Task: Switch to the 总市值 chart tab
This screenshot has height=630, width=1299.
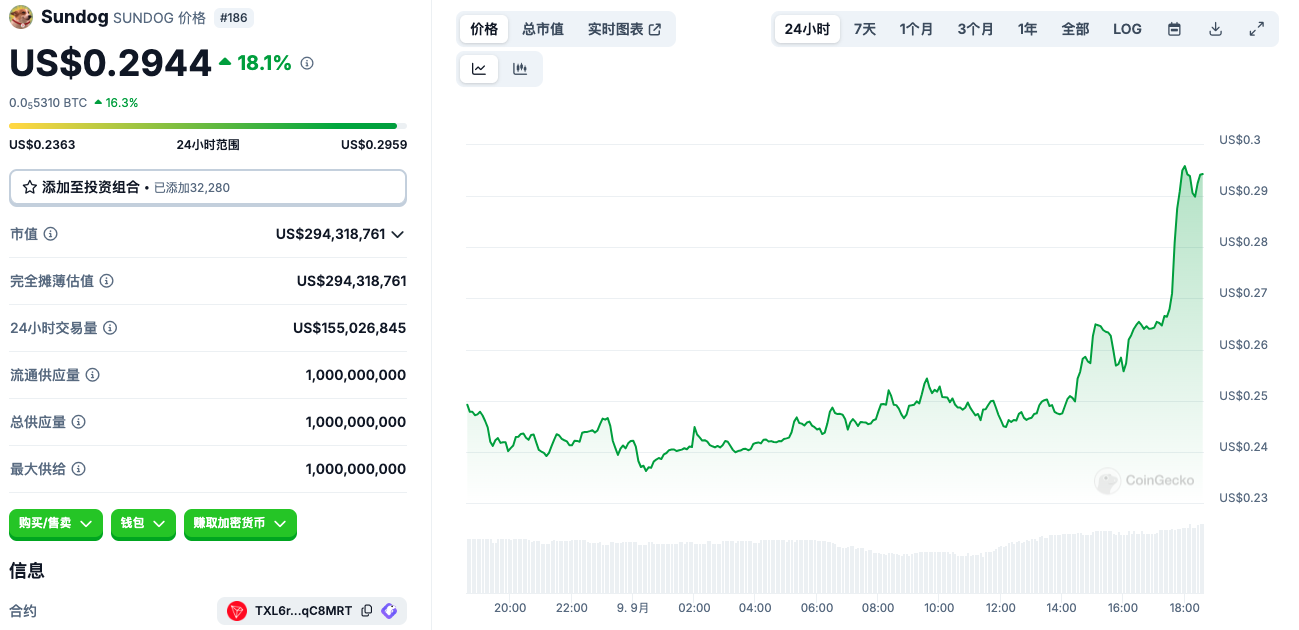Action: (543, 29)
